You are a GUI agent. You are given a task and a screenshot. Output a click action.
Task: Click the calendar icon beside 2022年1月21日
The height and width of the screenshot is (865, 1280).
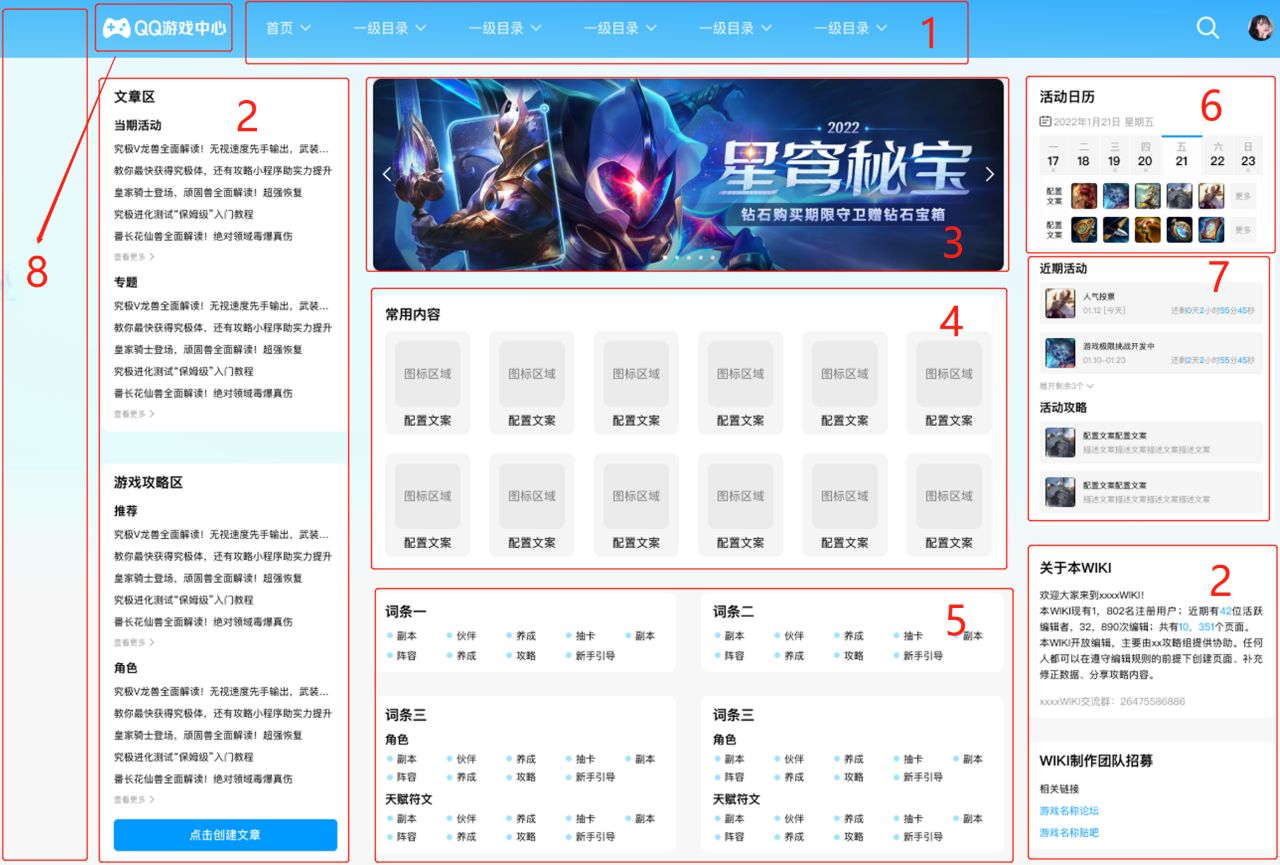[1045, 122]
